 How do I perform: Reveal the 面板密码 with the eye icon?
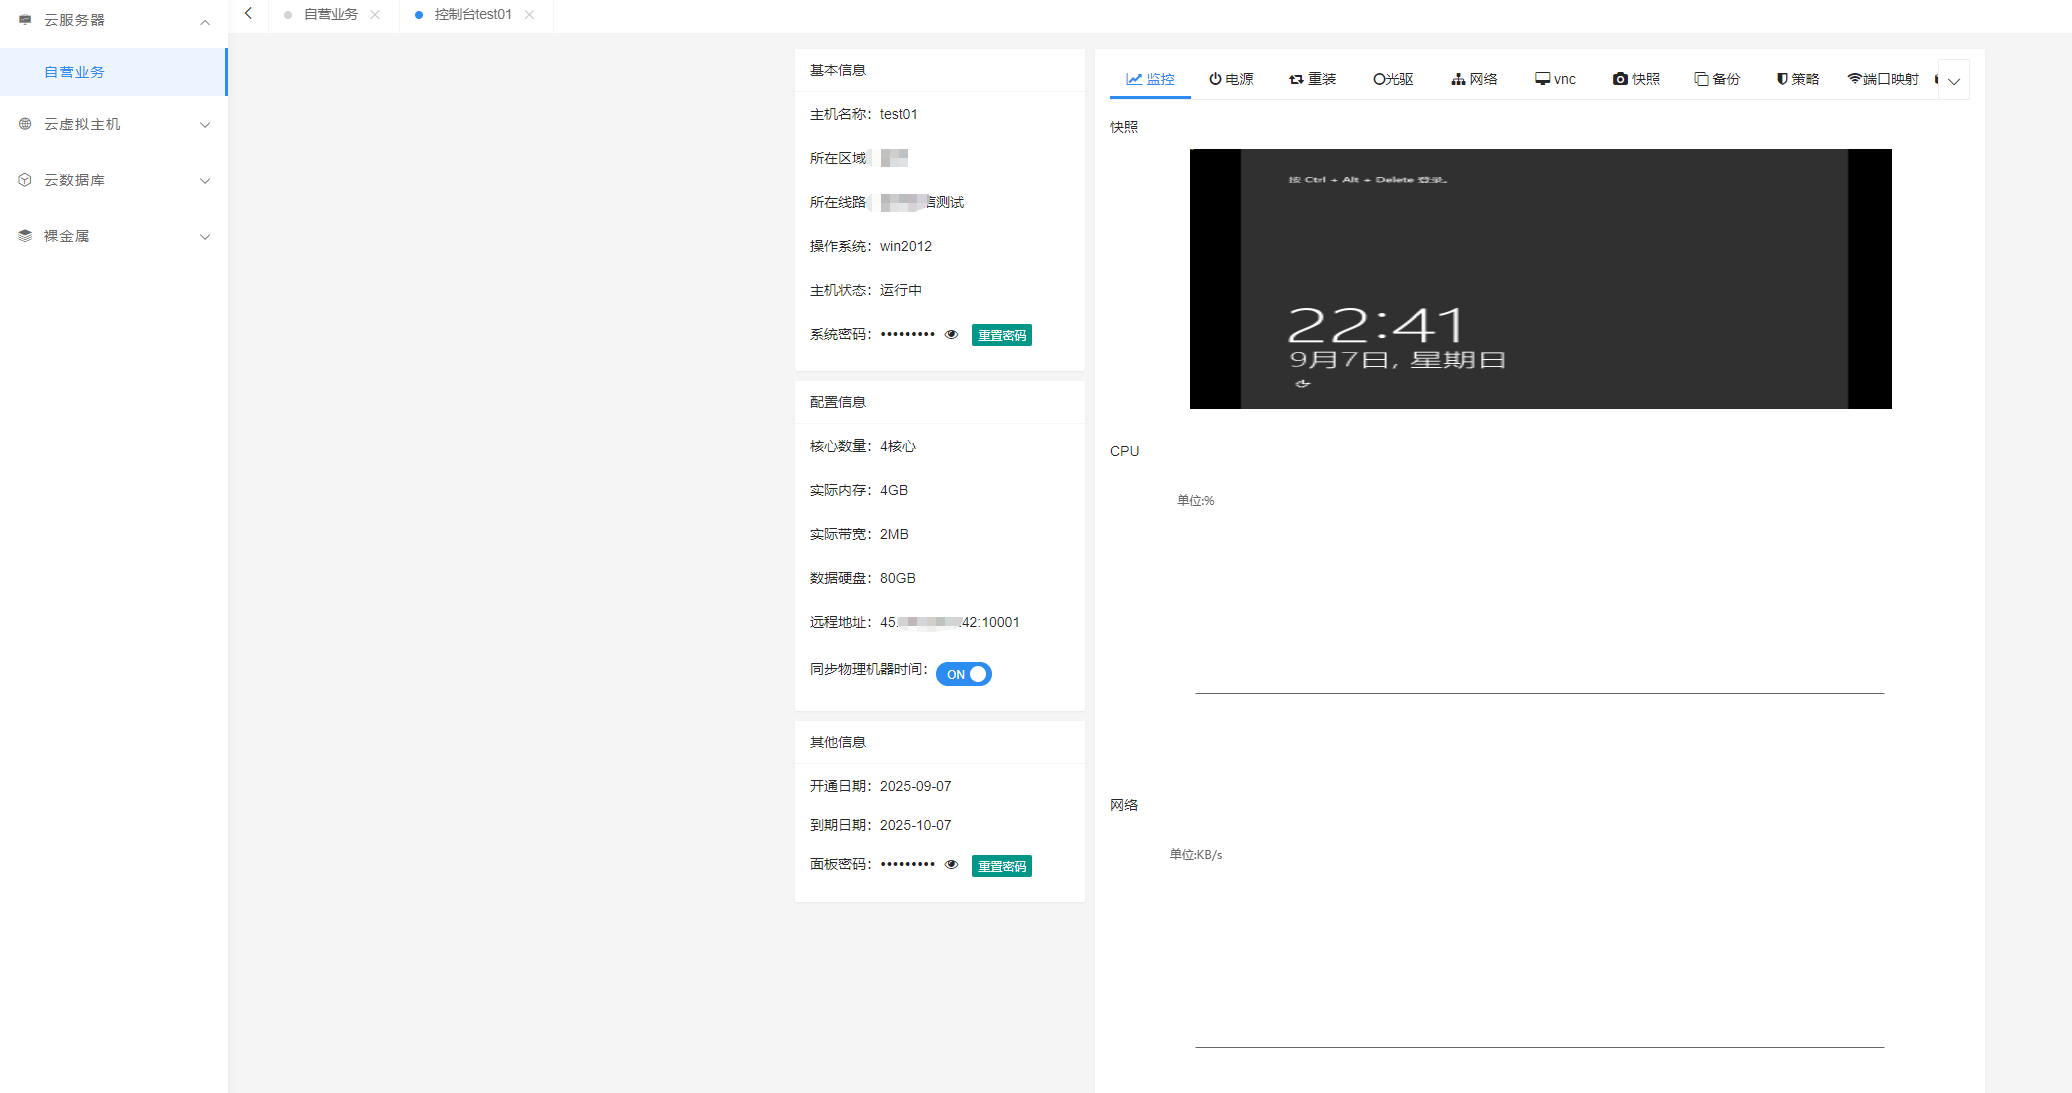[951, 865]
